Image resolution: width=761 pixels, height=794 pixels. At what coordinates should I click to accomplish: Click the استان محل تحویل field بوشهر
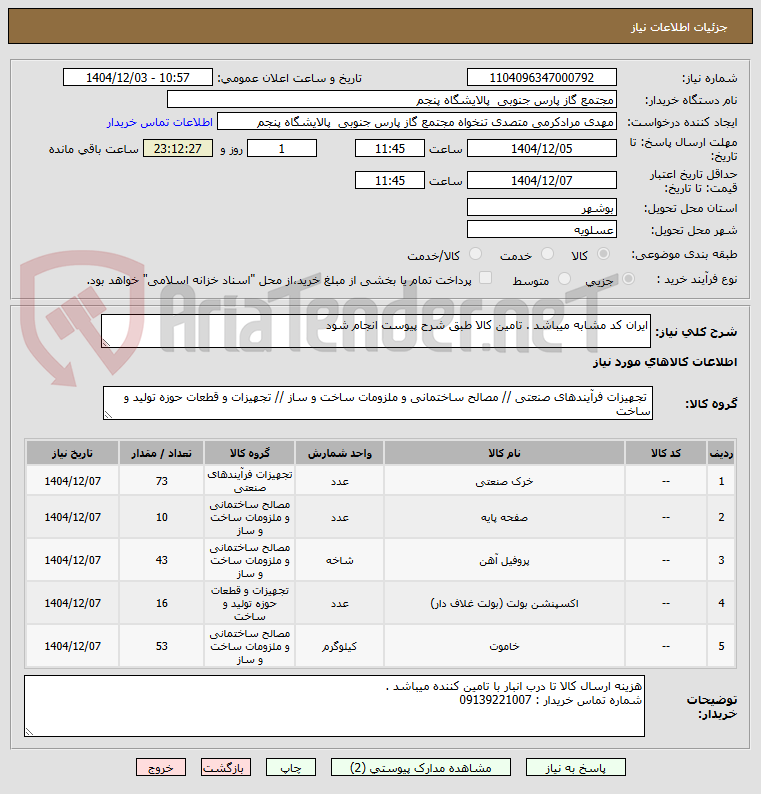(x=541, y=207)
